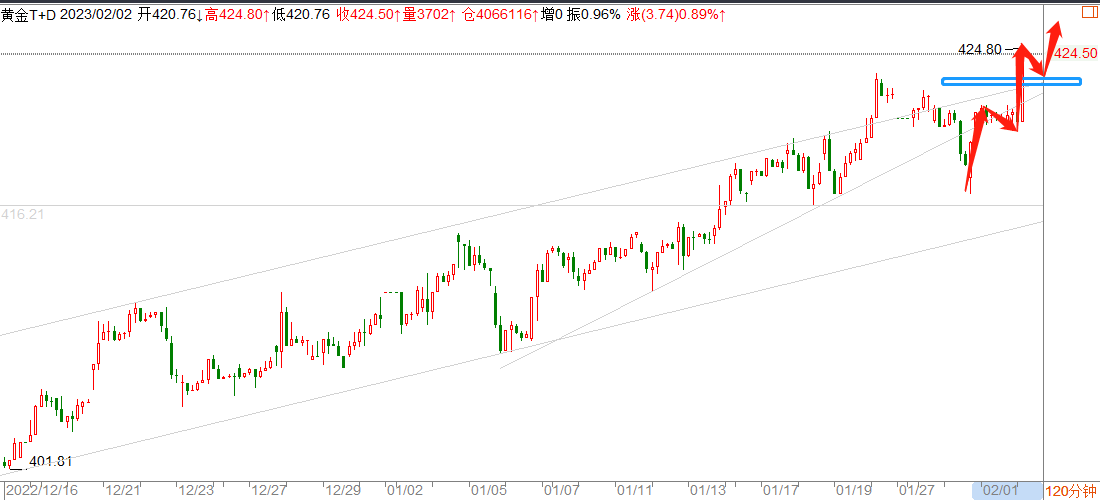Click the 2023/02/02 date in header
Screen dimensions: 1100x500
pyautogui.click(x=97, y=15)
